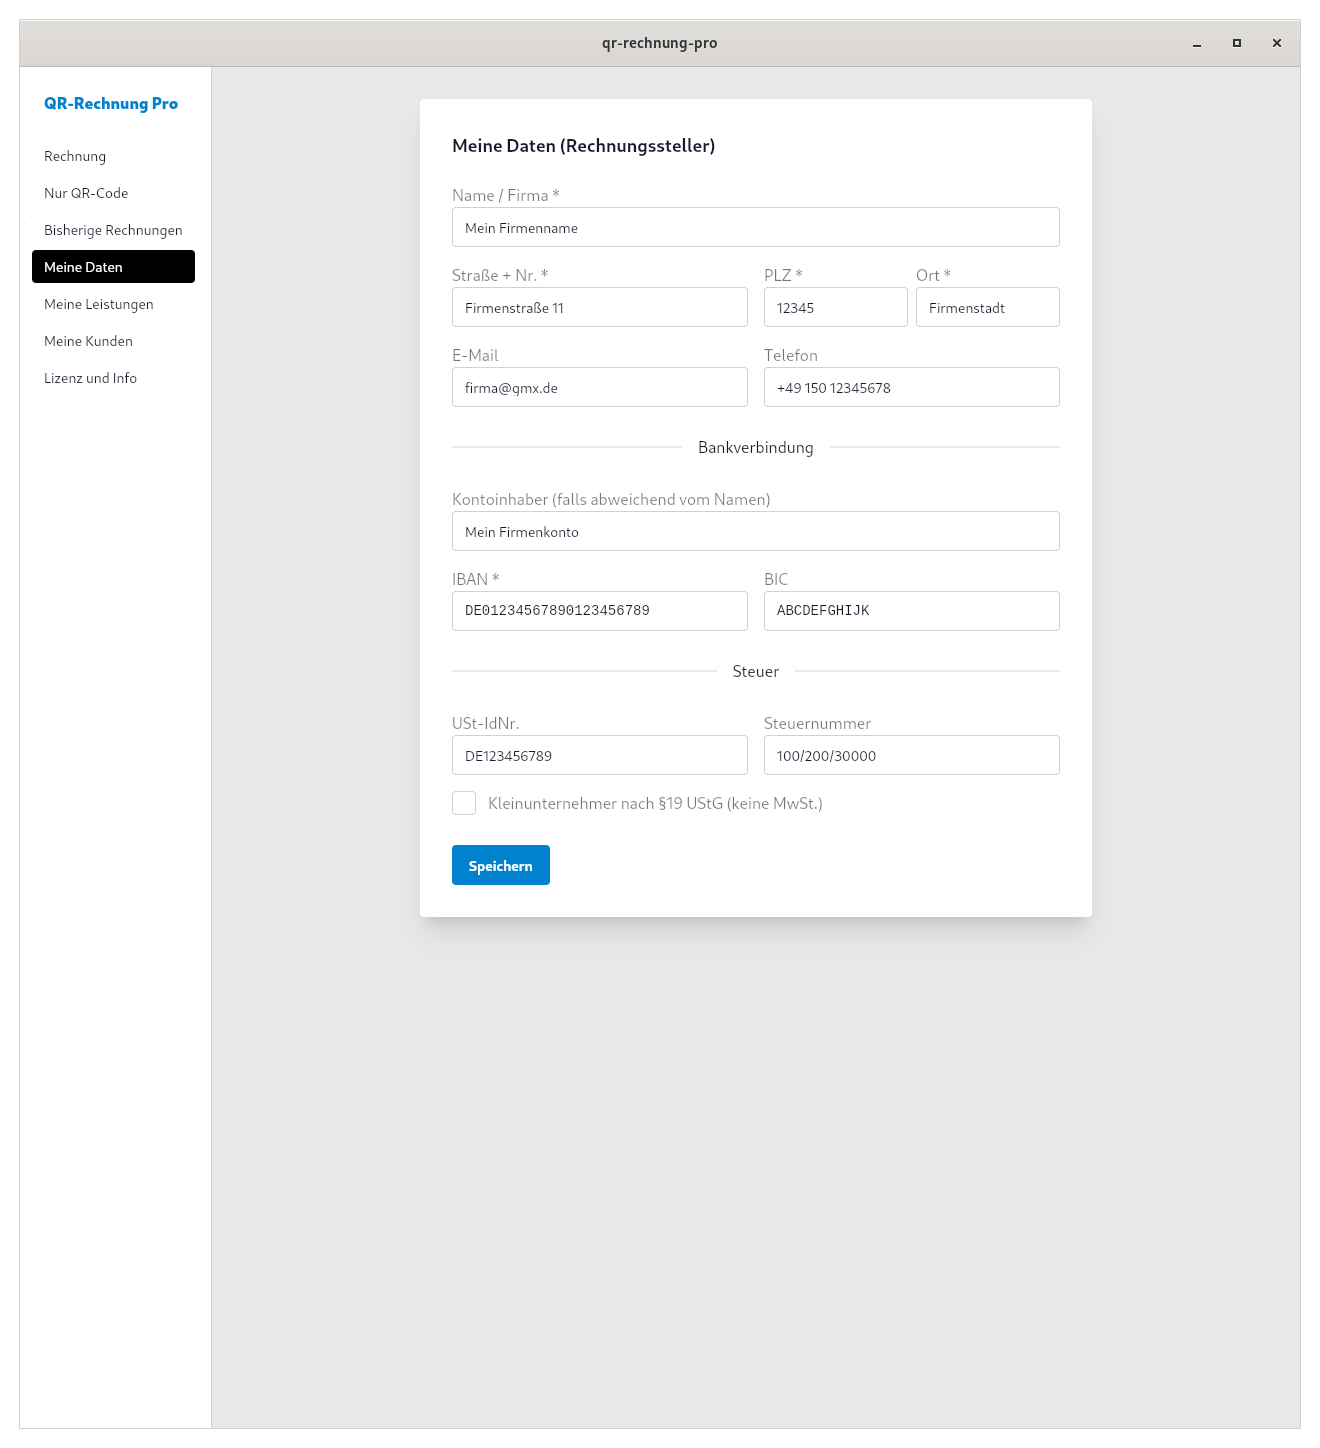Focus the Name / Firma field
The image size is (1320, 1448).
point(755,228)
